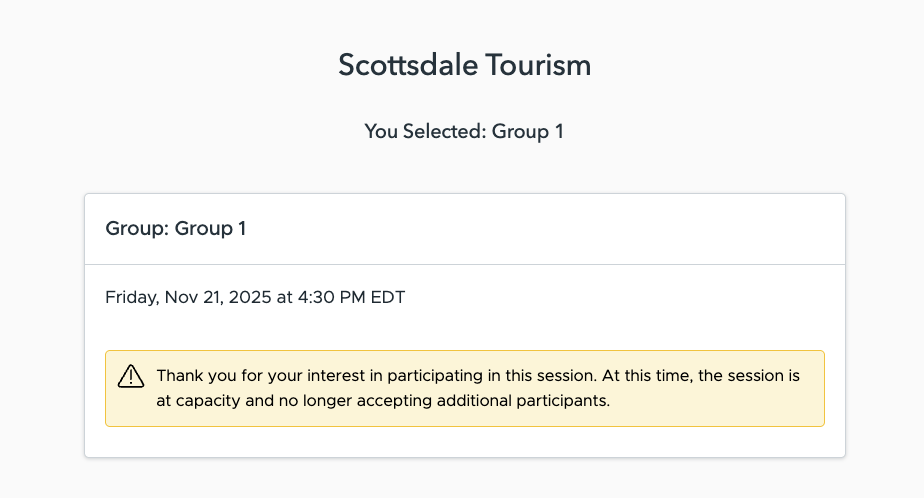Click "Group 1" in the subtitle line

527,131
